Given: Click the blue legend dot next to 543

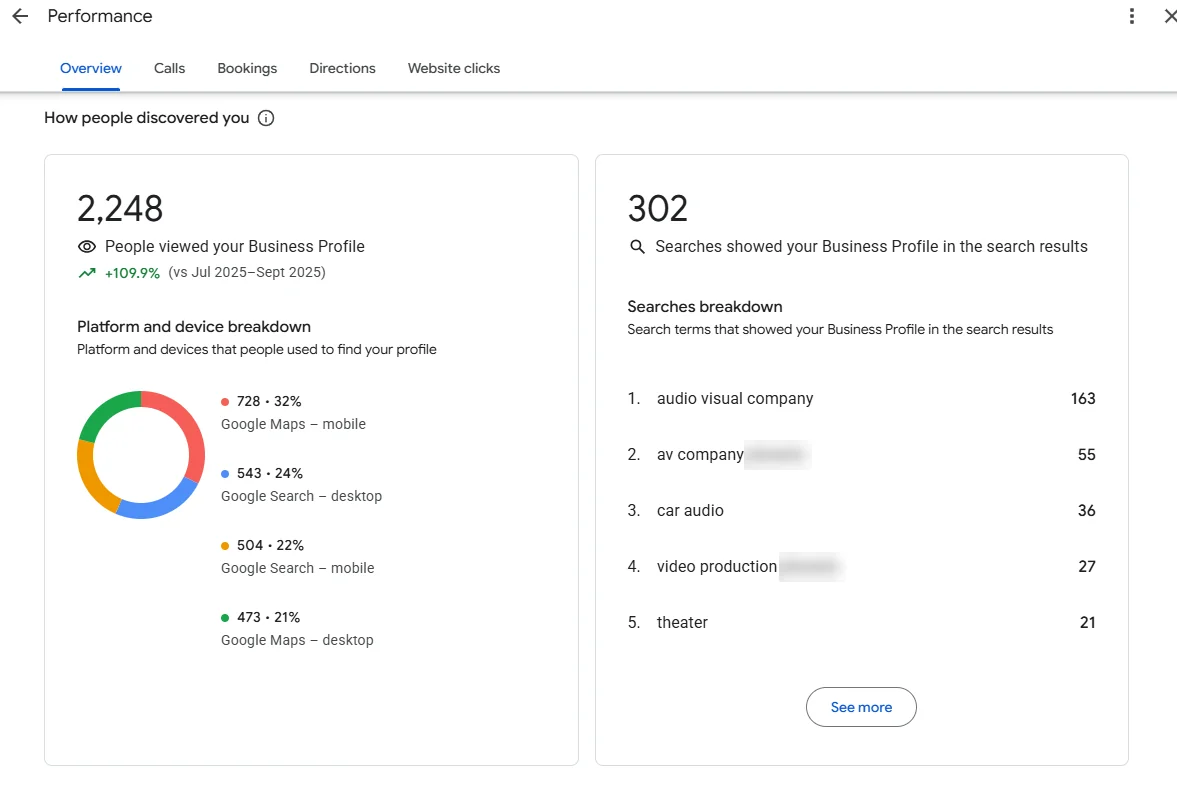Looking at the screenshot, I should (224, 474).
